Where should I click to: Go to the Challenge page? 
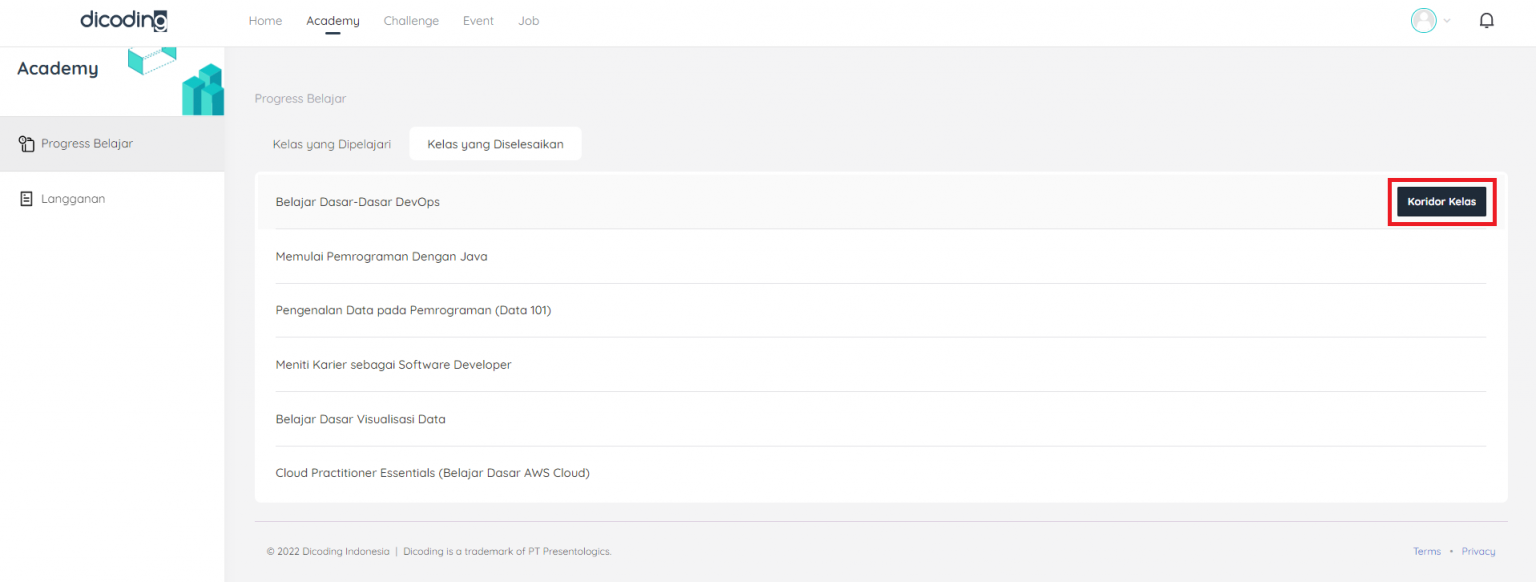point(411,21)
